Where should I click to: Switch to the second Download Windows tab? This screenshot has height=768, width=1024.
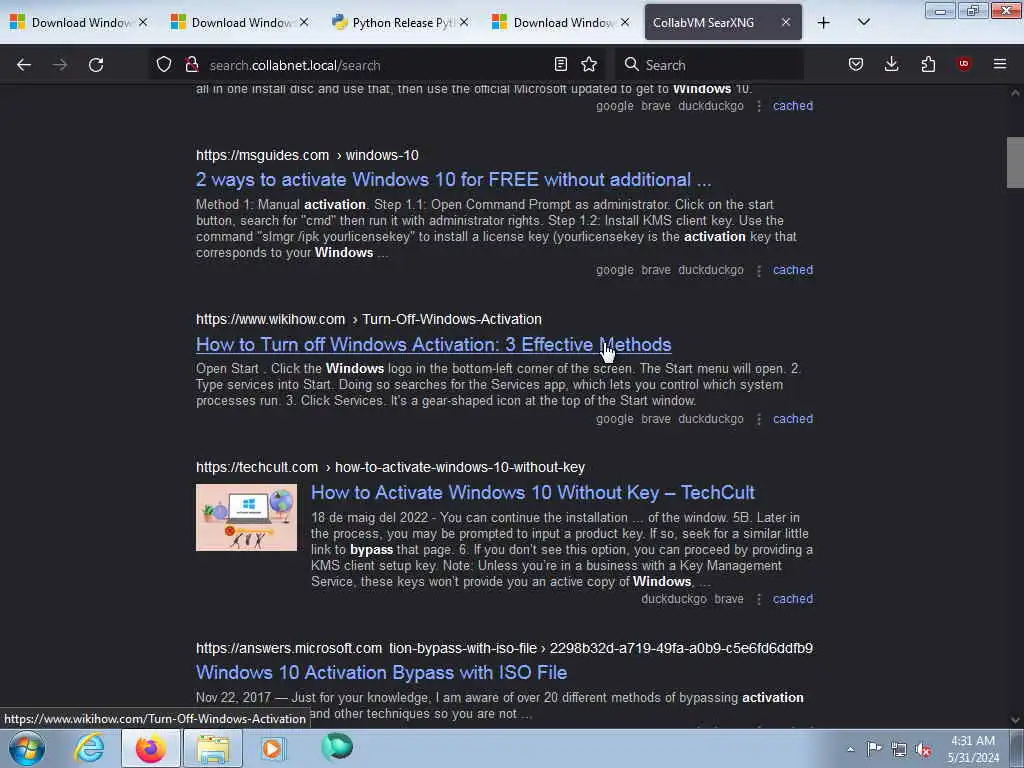240,22
